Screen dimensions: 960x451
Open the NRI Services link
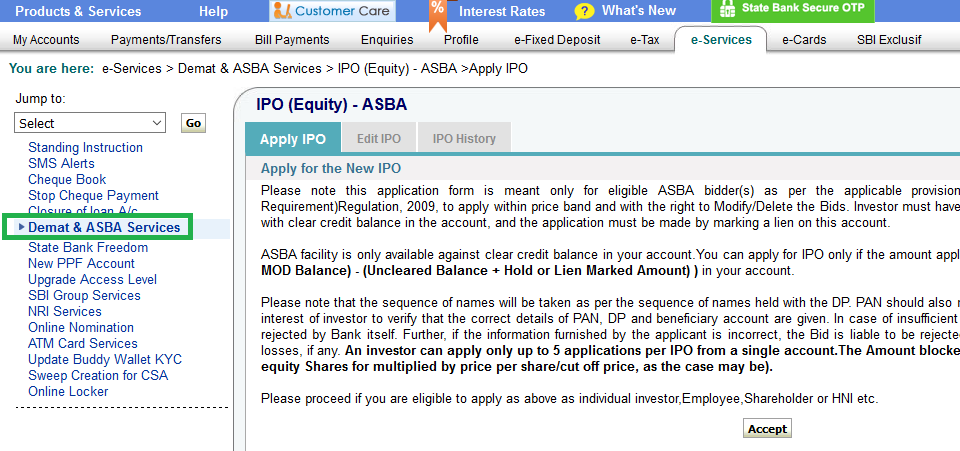point(65,311)
